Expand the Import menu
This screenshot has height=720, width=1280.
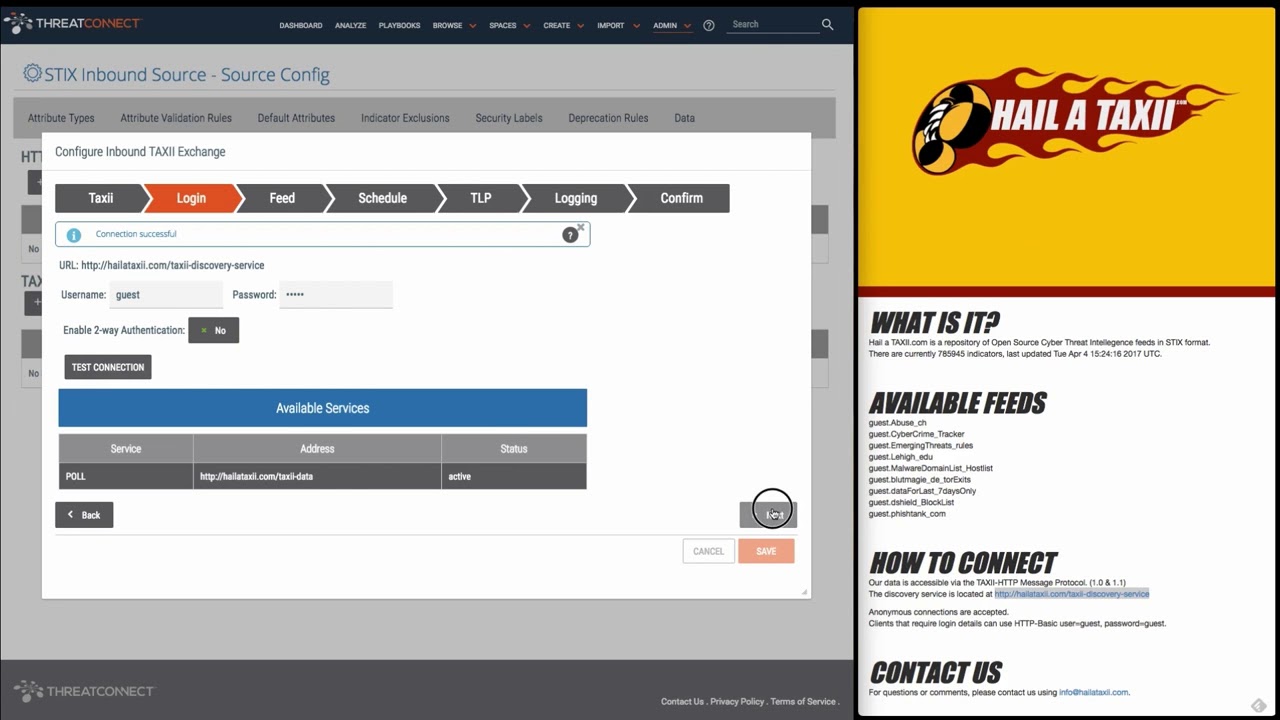[x=617, y=25]
